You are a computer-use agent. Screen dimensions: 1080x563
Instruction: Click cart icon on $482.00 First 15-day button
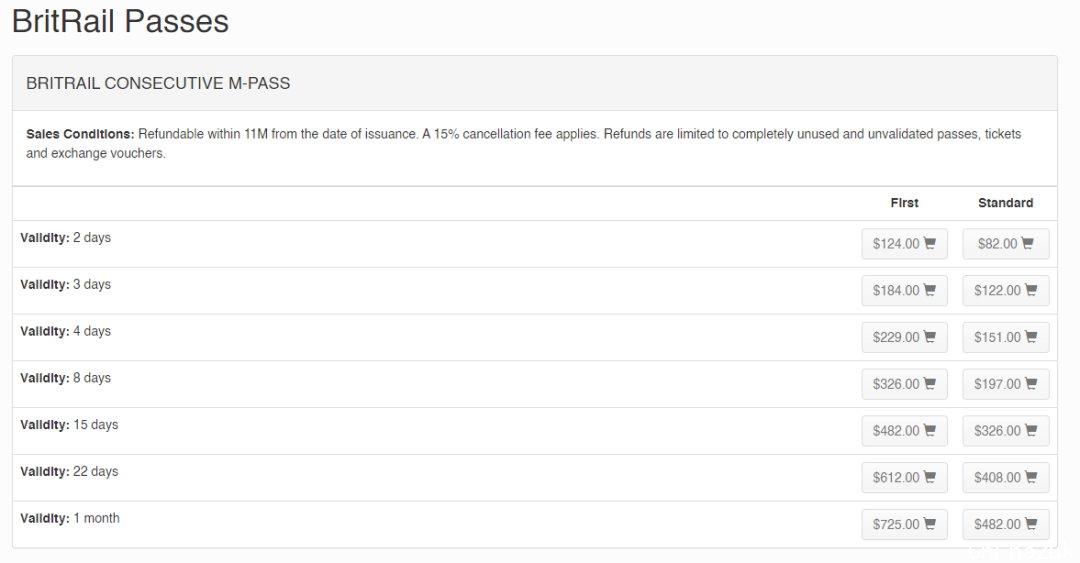tap(929, 431)
